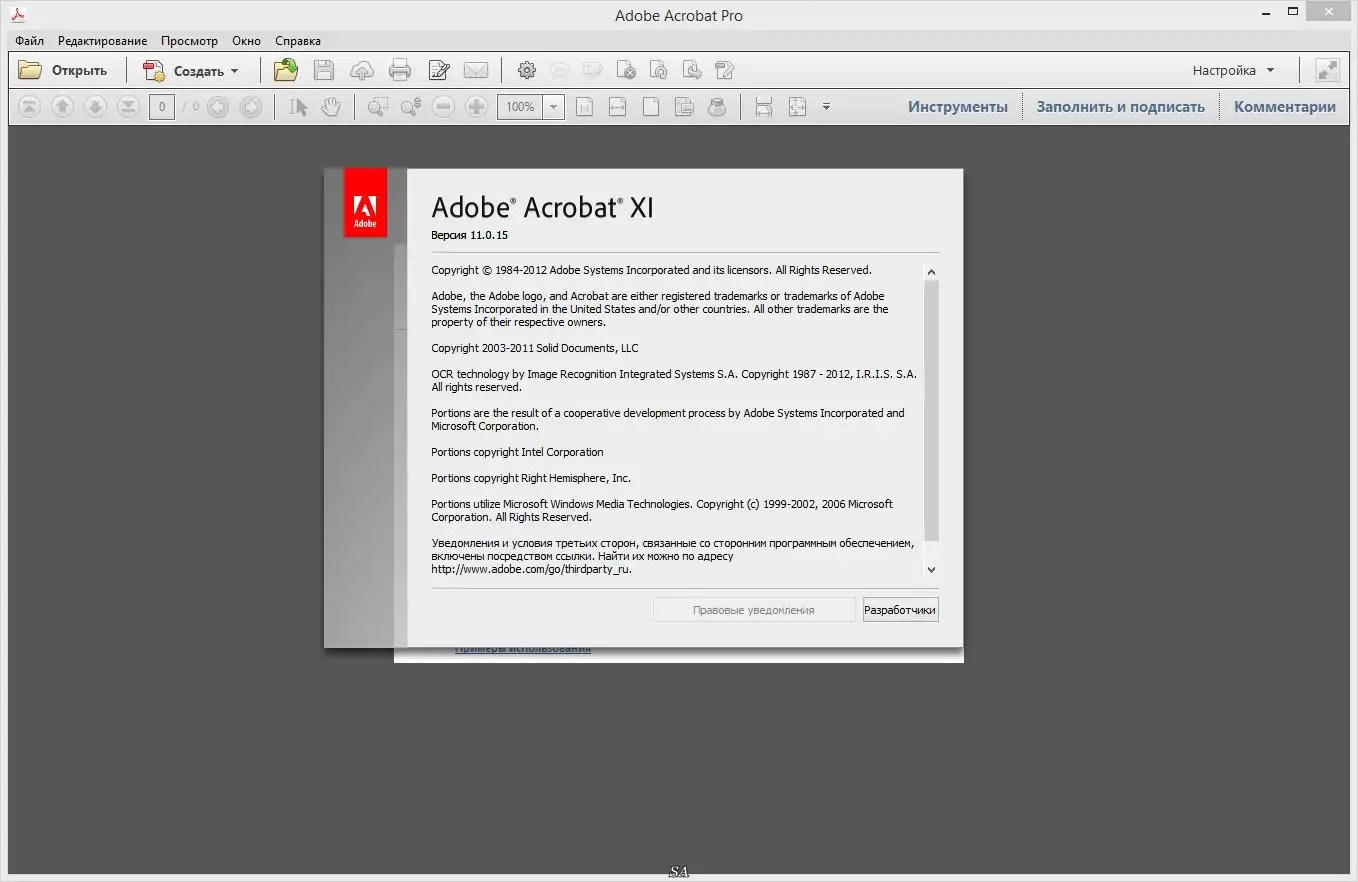This screenshot has height=882, width=1358.
Task: Click the fit to visible content icon
Action: [684, 106]
